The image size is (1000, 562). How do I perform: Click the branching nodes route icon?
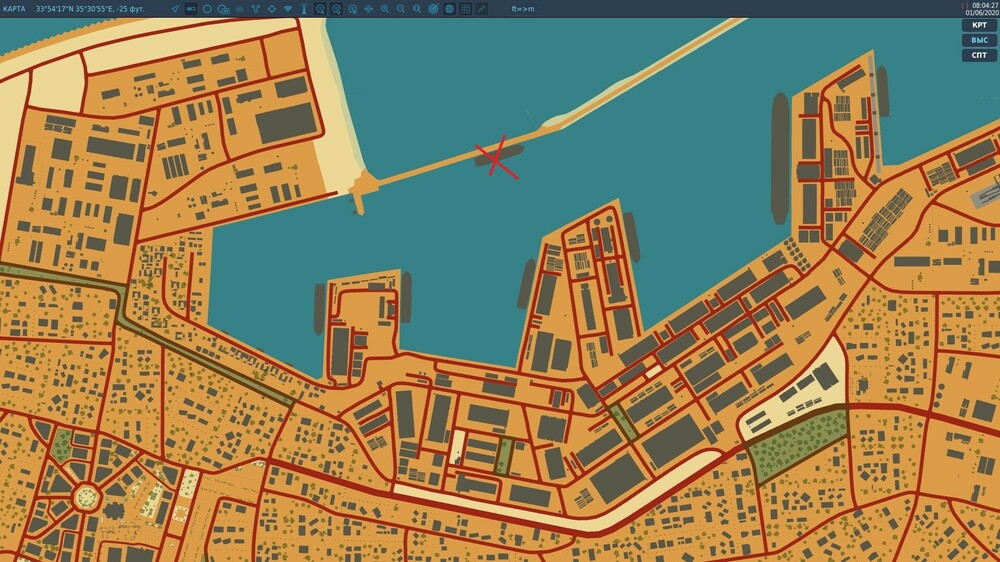(x=256, y=9)
